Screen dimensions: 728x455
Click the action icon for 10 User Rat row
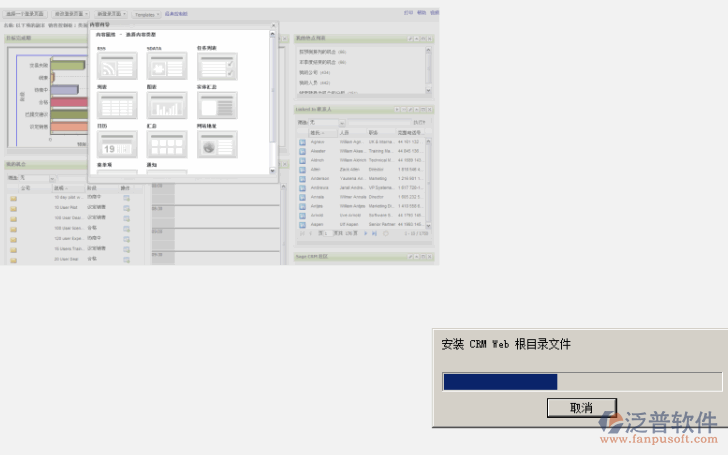pos(127,208)
